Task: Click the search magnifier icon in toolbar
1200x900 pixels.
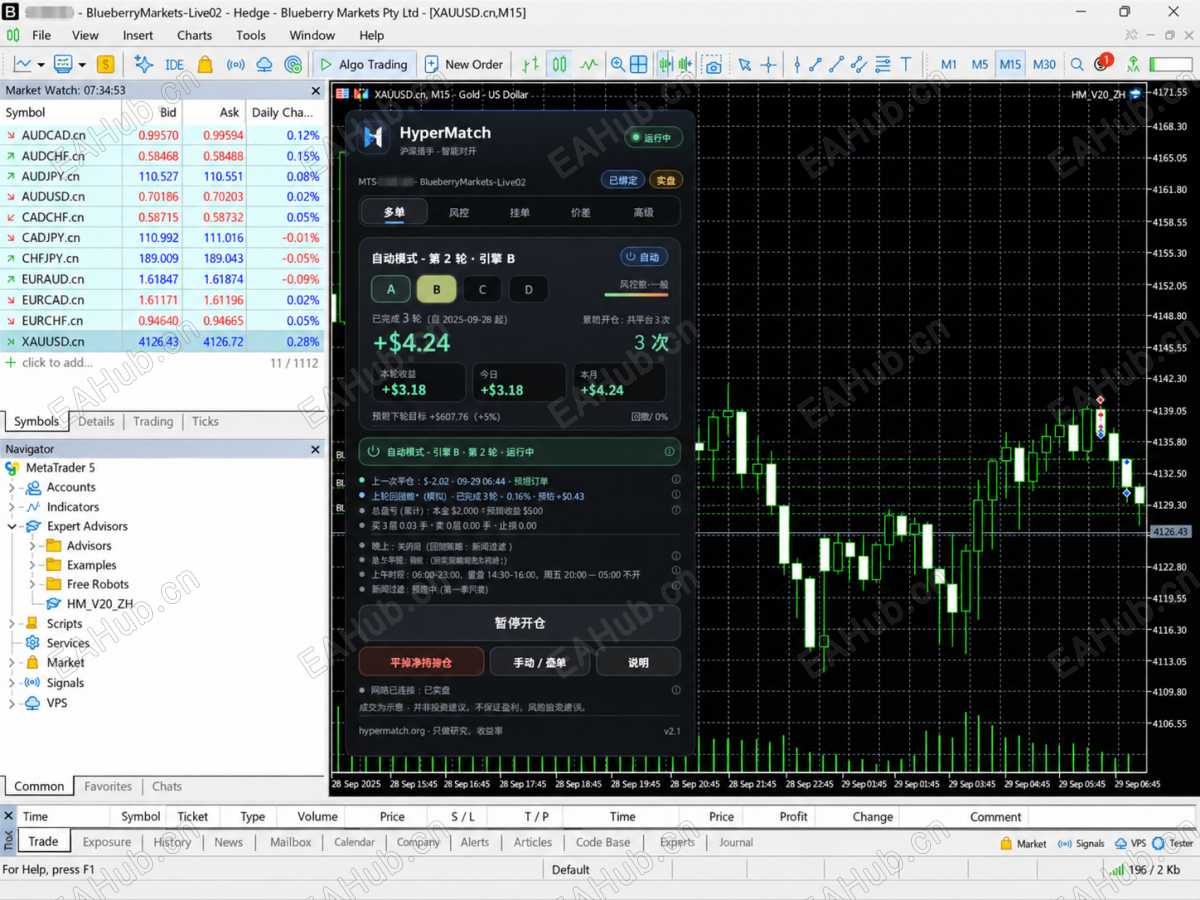Action: point(1077,64)
